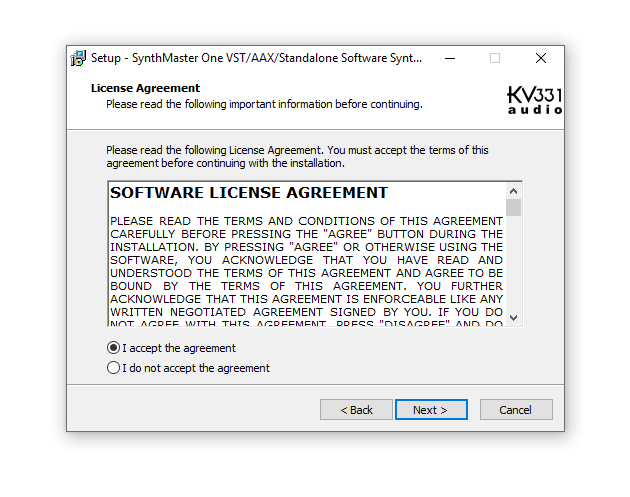Image resolution: width=630 pixels, height=497 pixels.
Task: Click the license text line starting "UNDERSTOOD THE TERMS"
Action: tap(307, 273)
